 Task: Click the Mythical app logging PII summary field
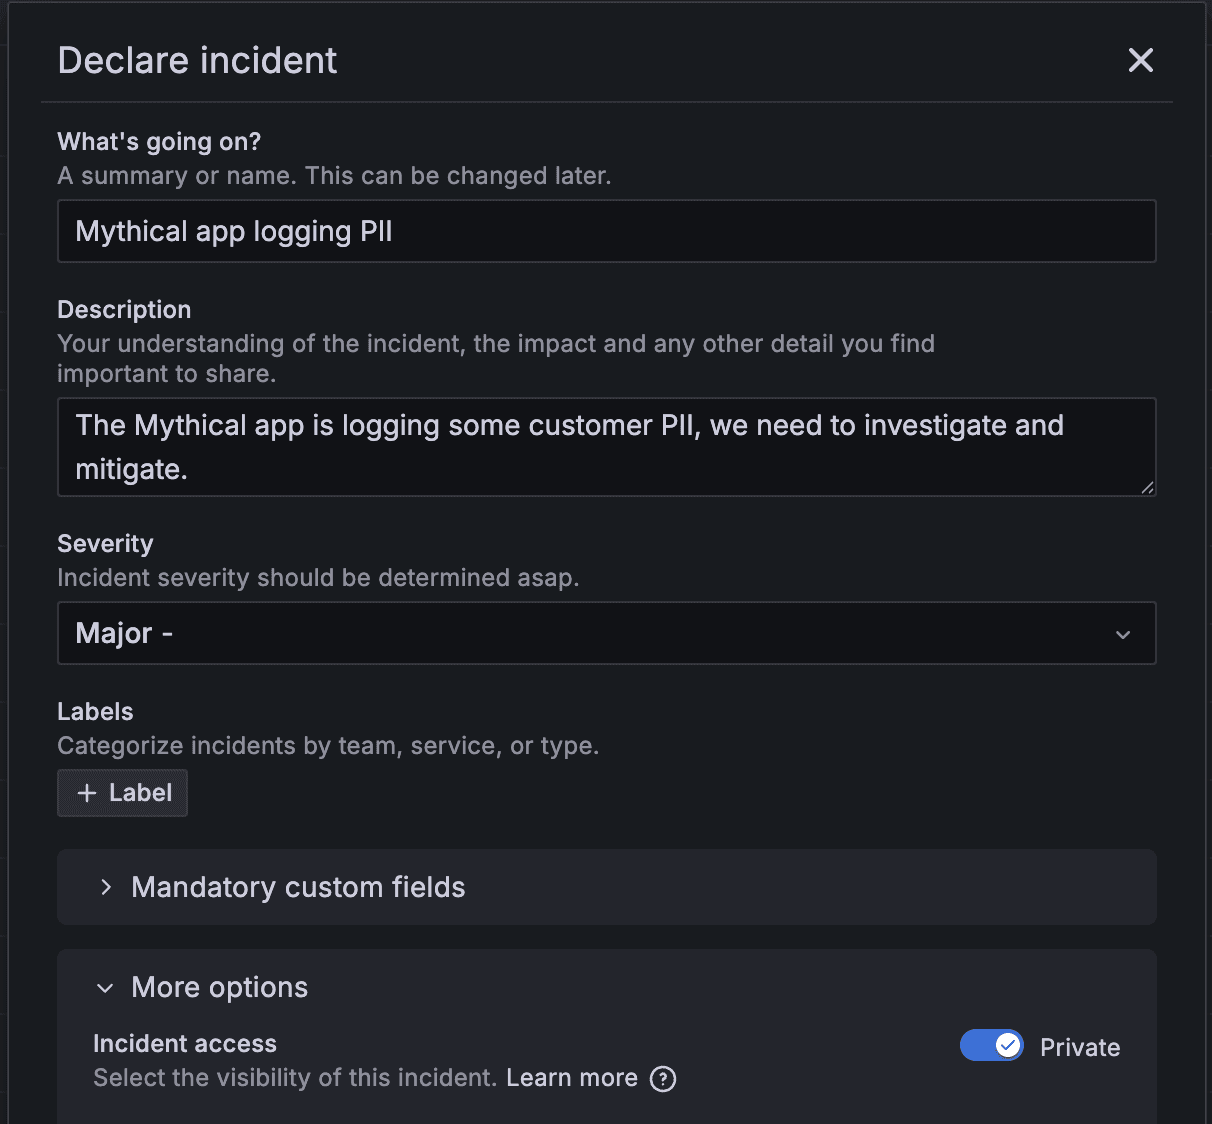pyautogui.click(x=606, y=231)
